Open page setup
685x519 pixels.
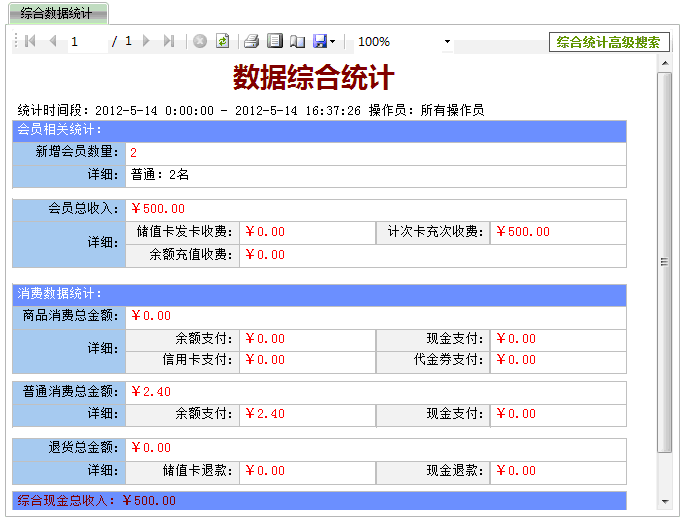pyautogui.click(x=296, y=42)
